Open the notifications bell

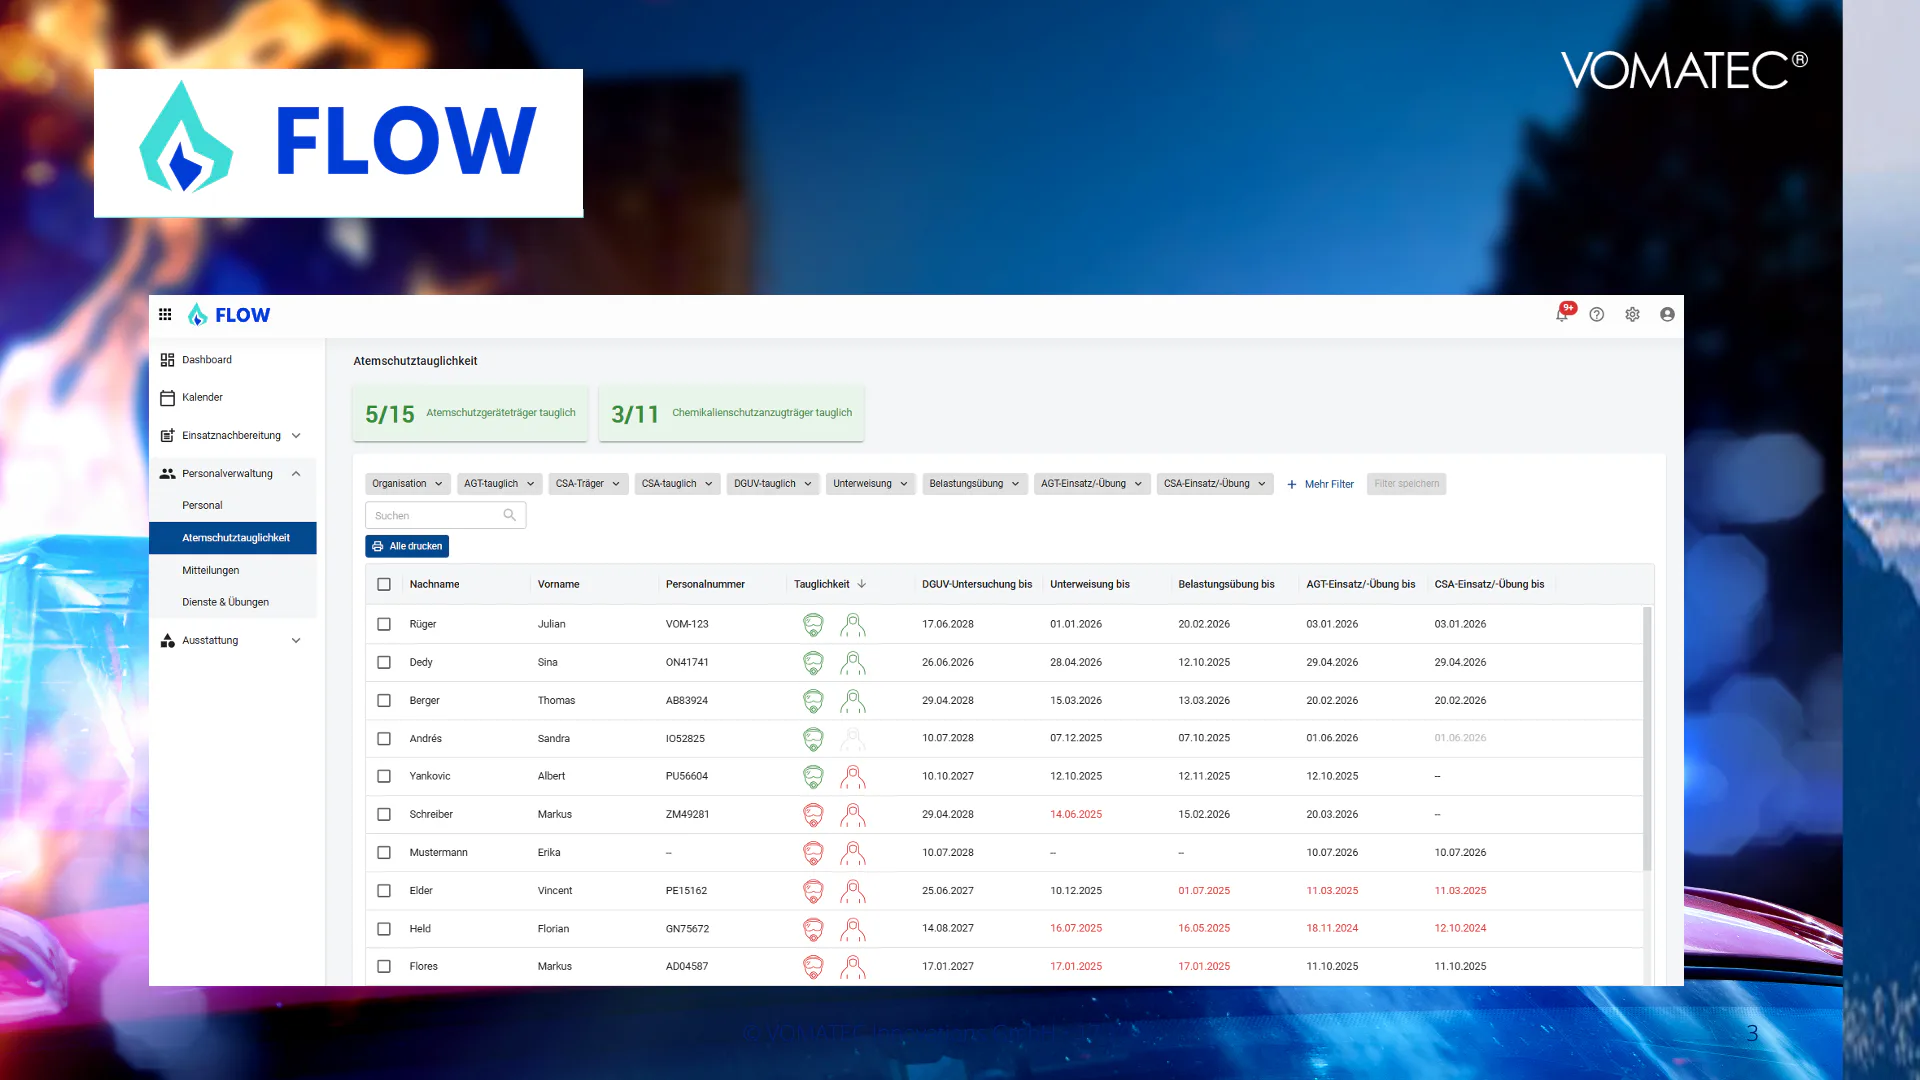[1562, 314]
